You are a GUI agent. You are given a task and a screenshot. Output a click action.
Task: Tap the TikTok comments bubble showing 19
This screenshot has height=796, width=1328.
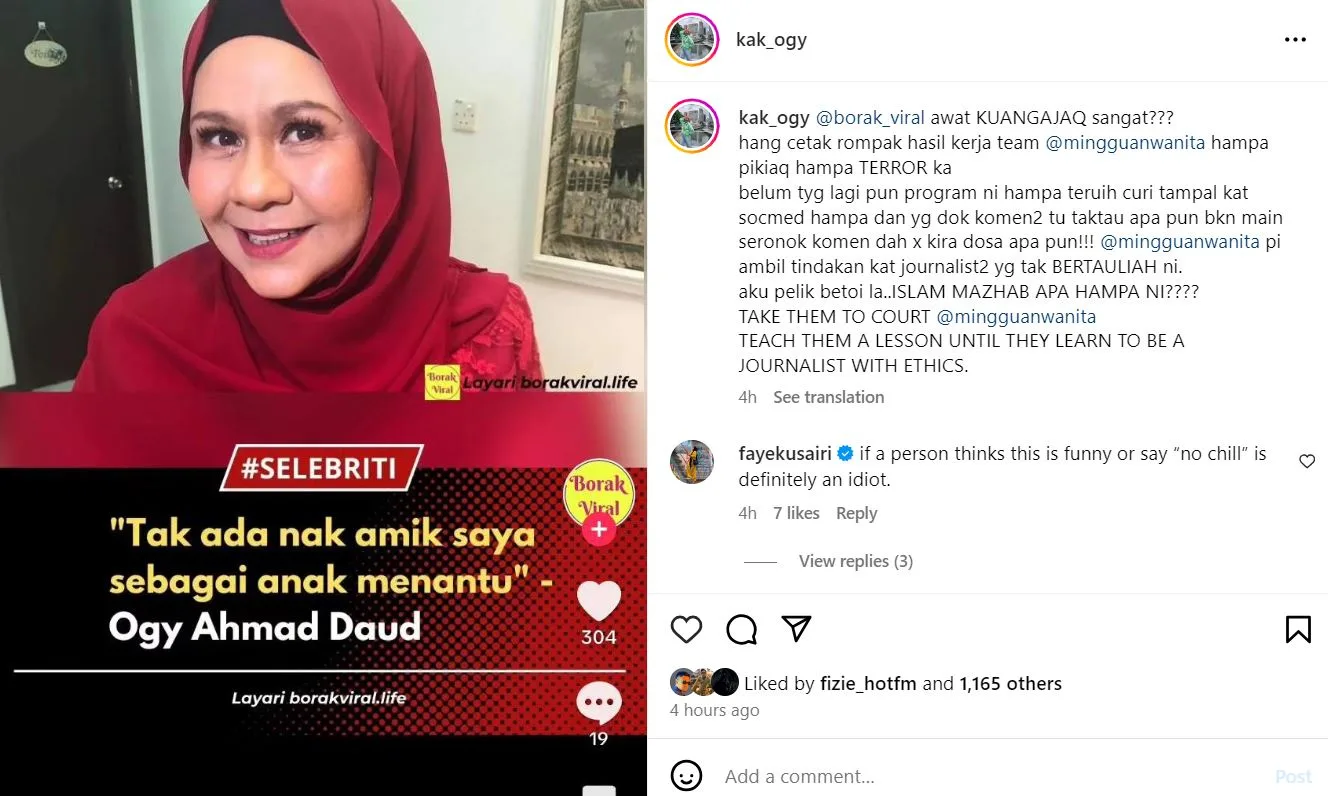point(599,704)
